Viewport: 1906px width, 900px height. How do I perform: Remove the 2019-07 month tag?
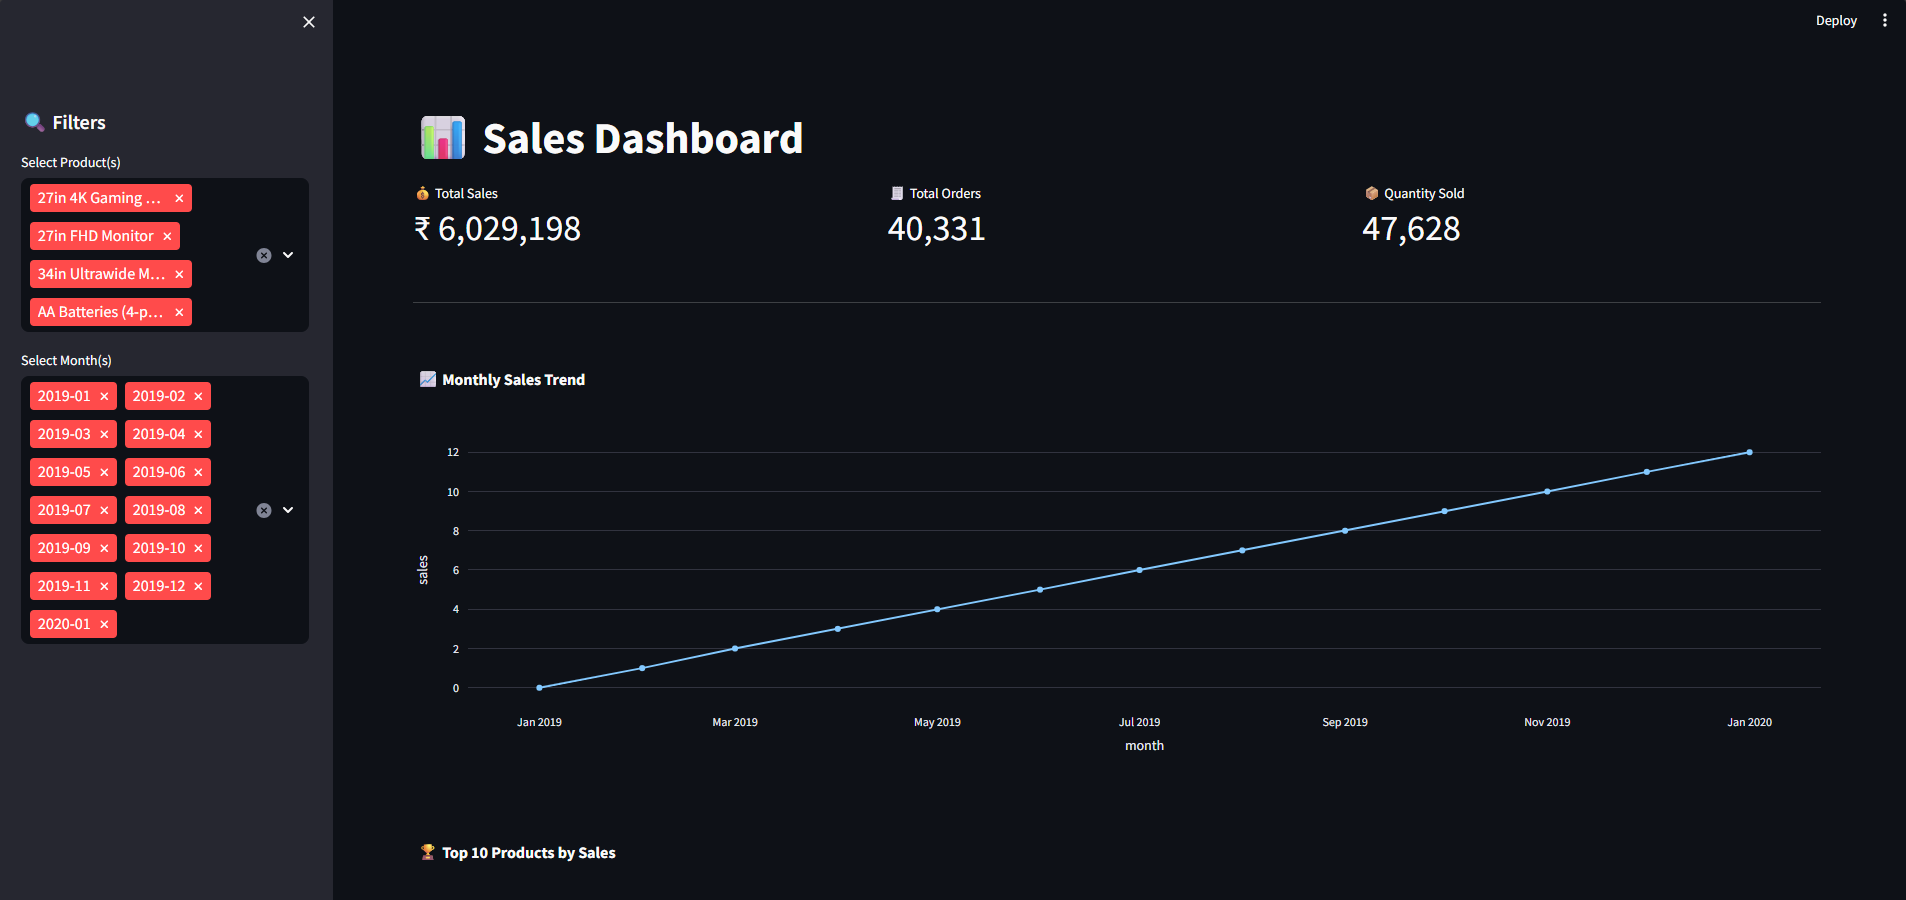[104, 510]
